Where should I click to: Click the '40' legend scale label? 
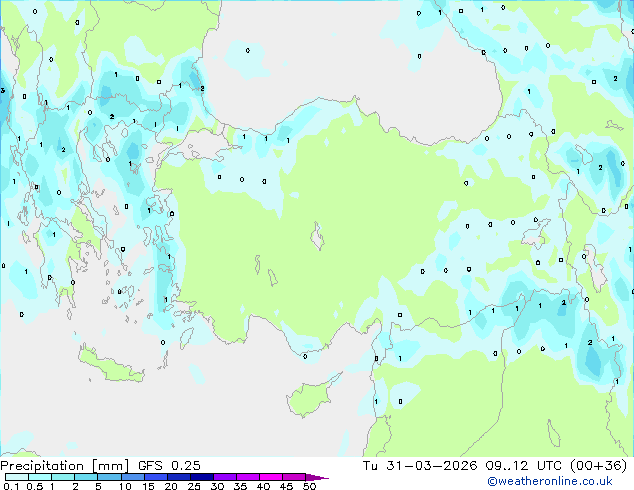click(264, 486)
